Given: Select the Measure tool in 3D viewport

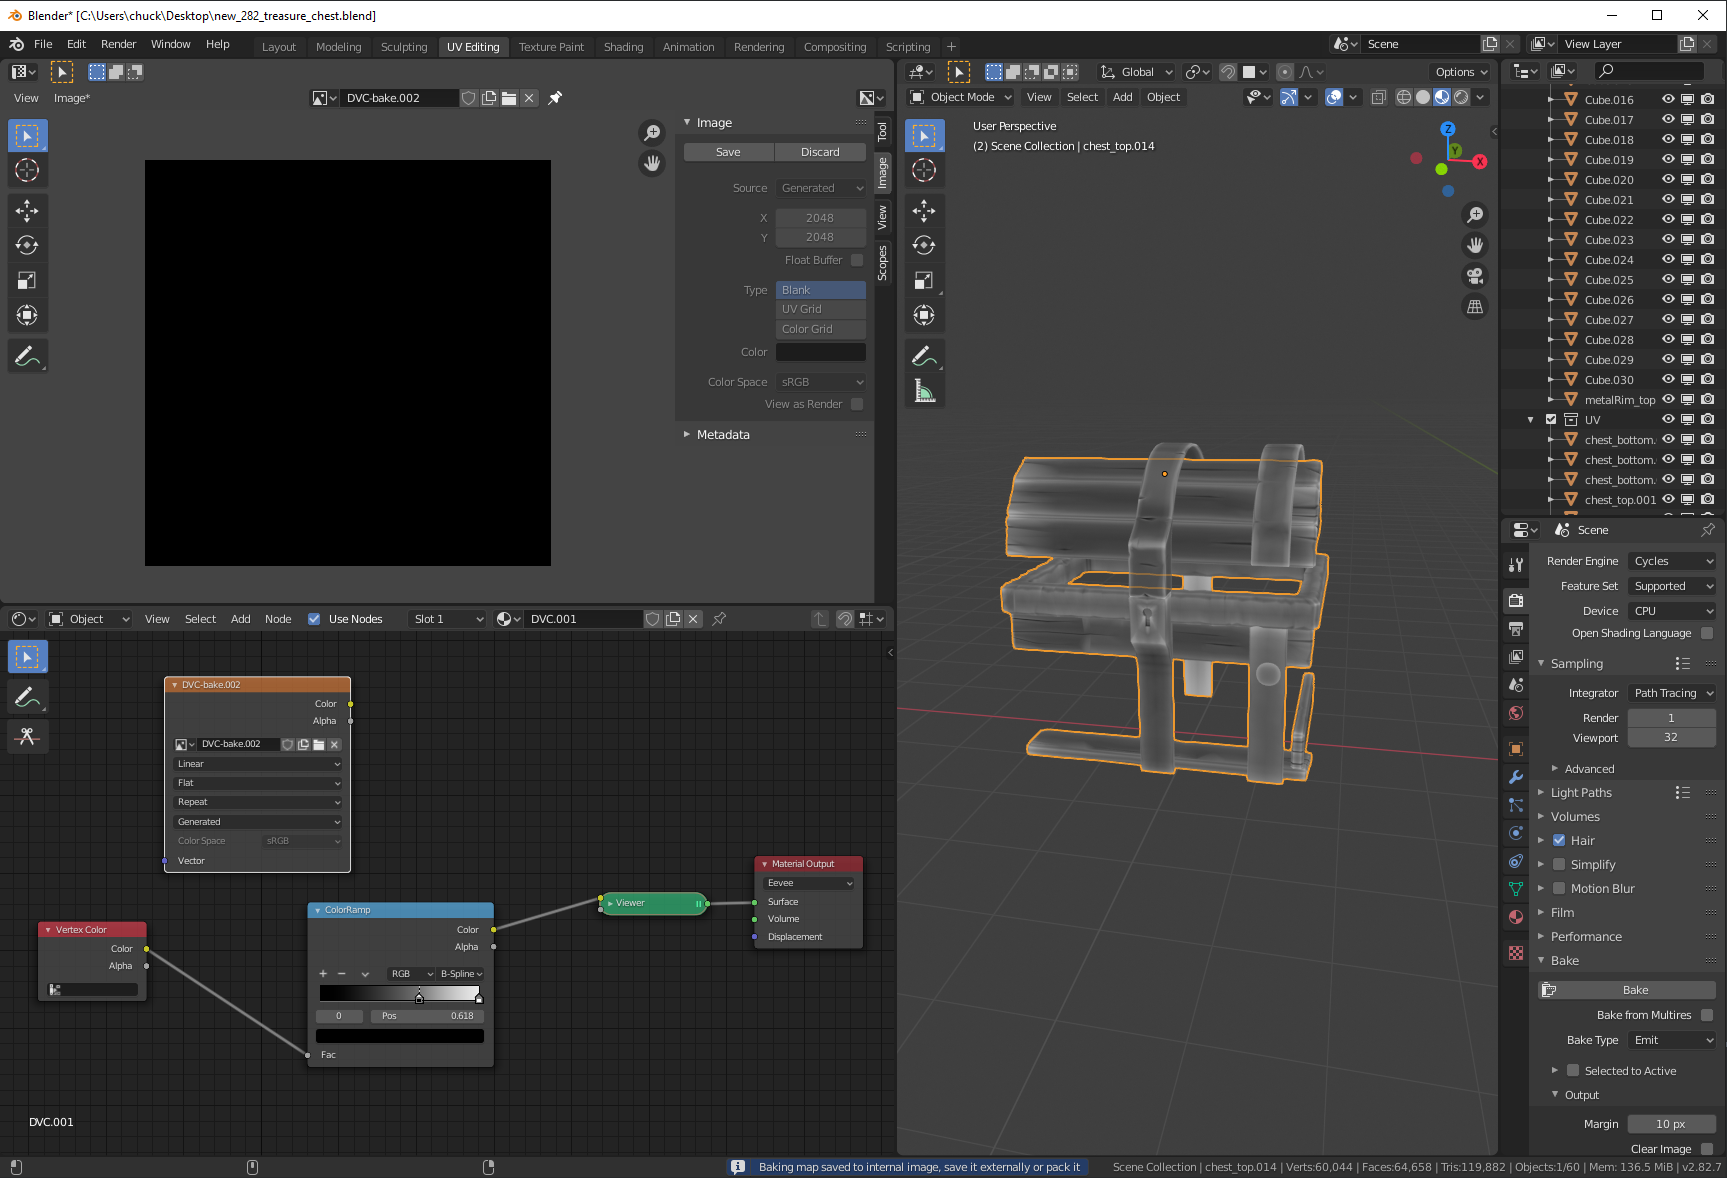Looking at the screenshot, I should (x=924, y=392).
